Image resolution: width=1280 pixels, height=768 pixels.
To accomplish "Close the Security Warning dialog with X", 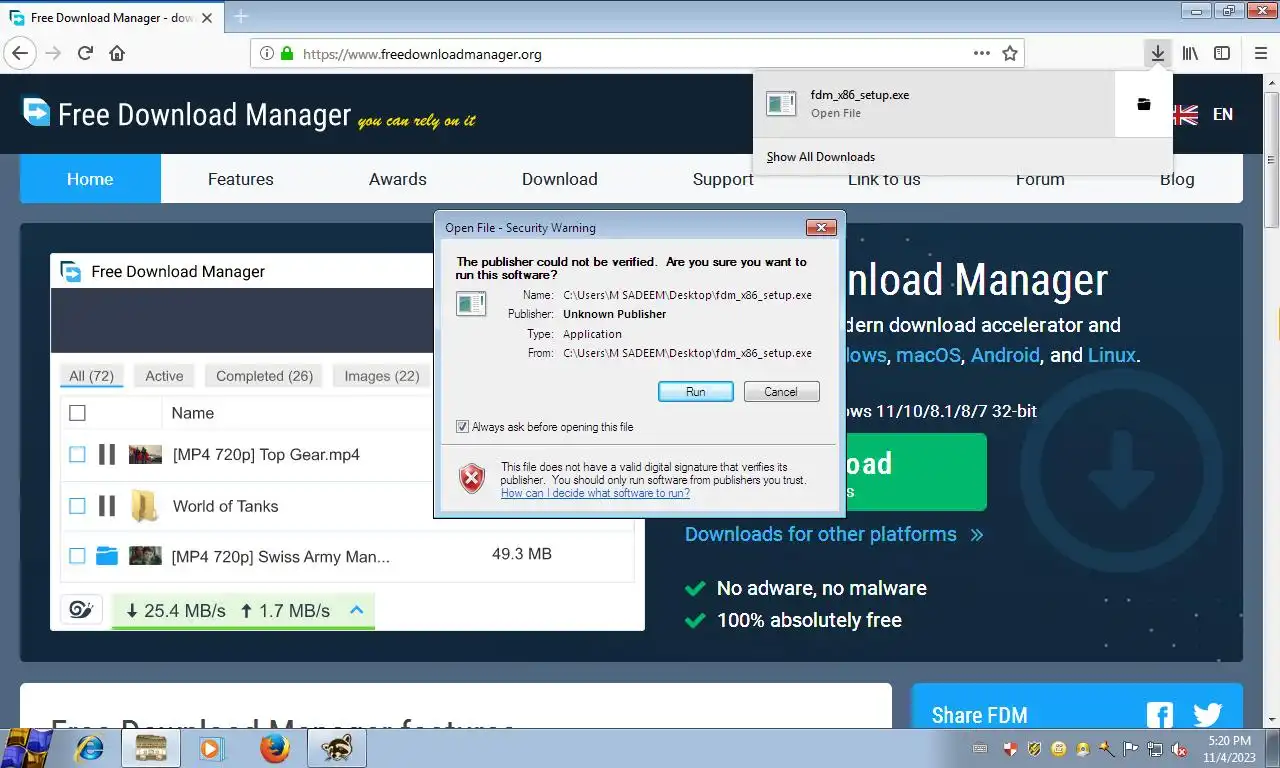I will tap(821, 227).
